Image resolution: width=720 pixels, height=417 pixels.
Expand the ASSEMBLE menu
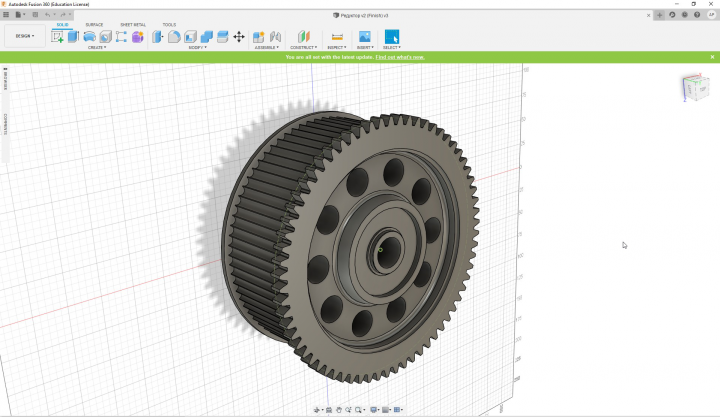tap(267, 47)
